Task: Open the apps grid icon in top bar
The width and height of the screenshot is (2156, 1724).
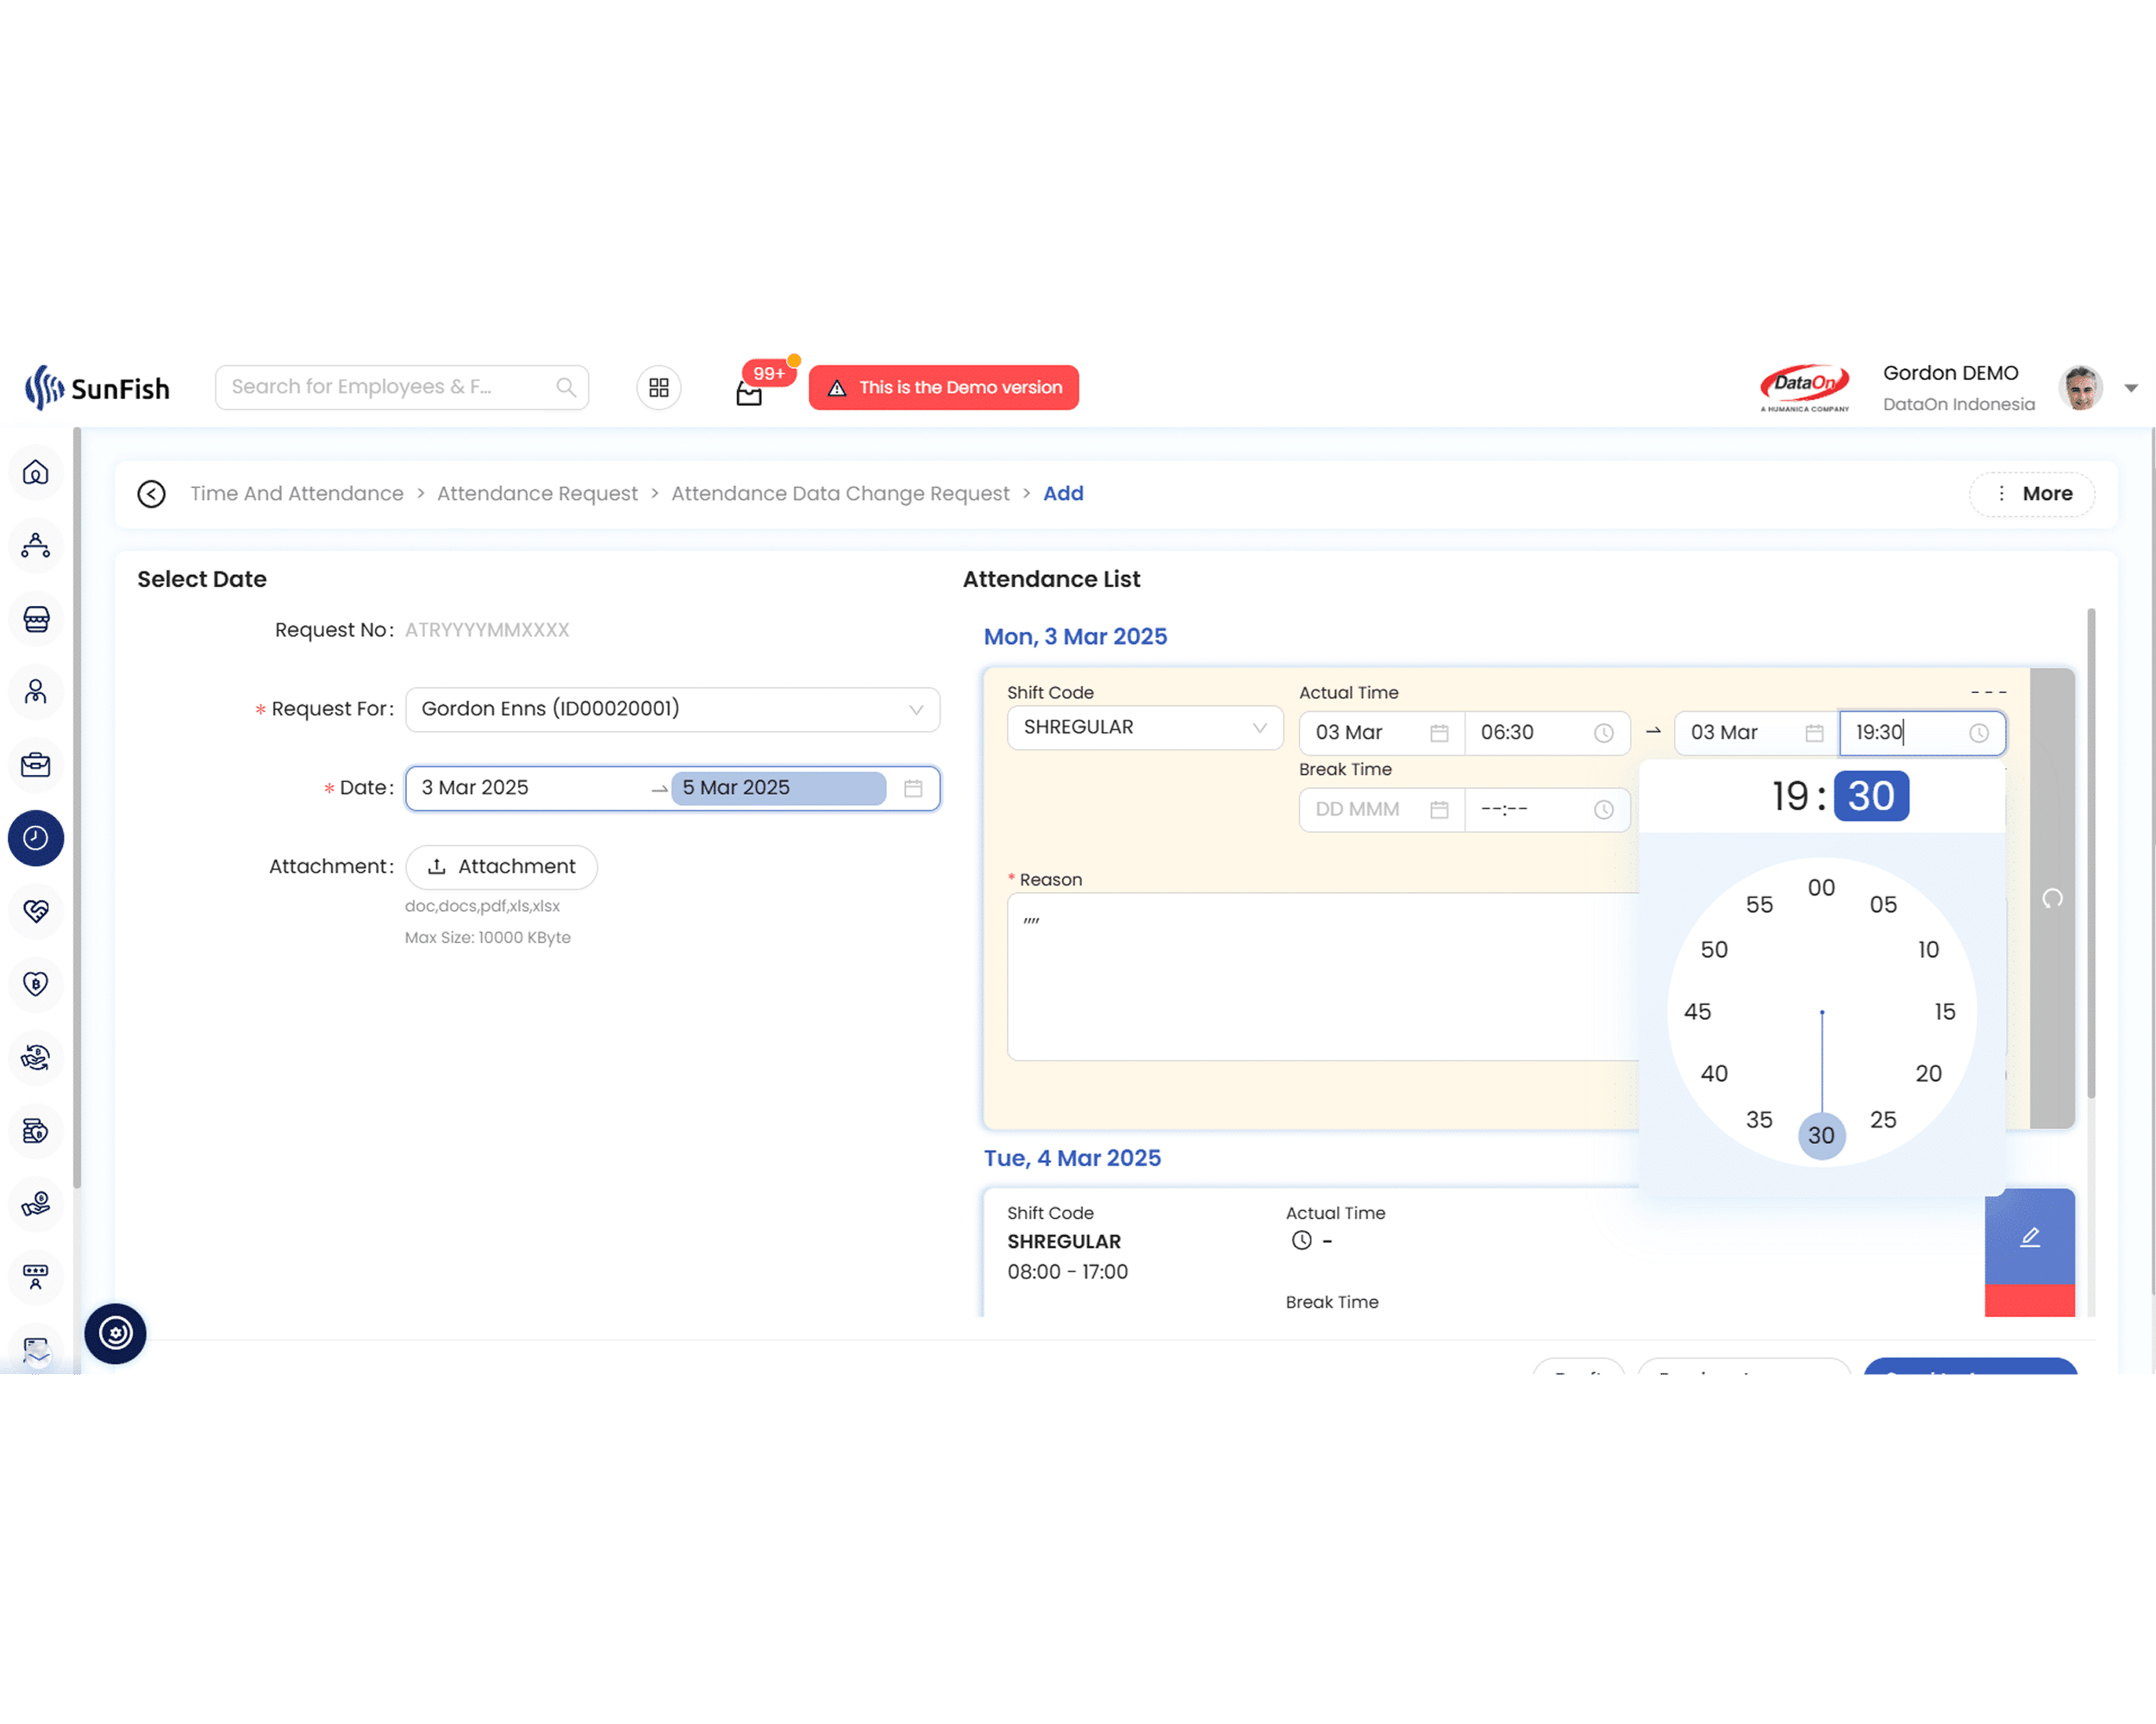Action: tap(658, 387)
